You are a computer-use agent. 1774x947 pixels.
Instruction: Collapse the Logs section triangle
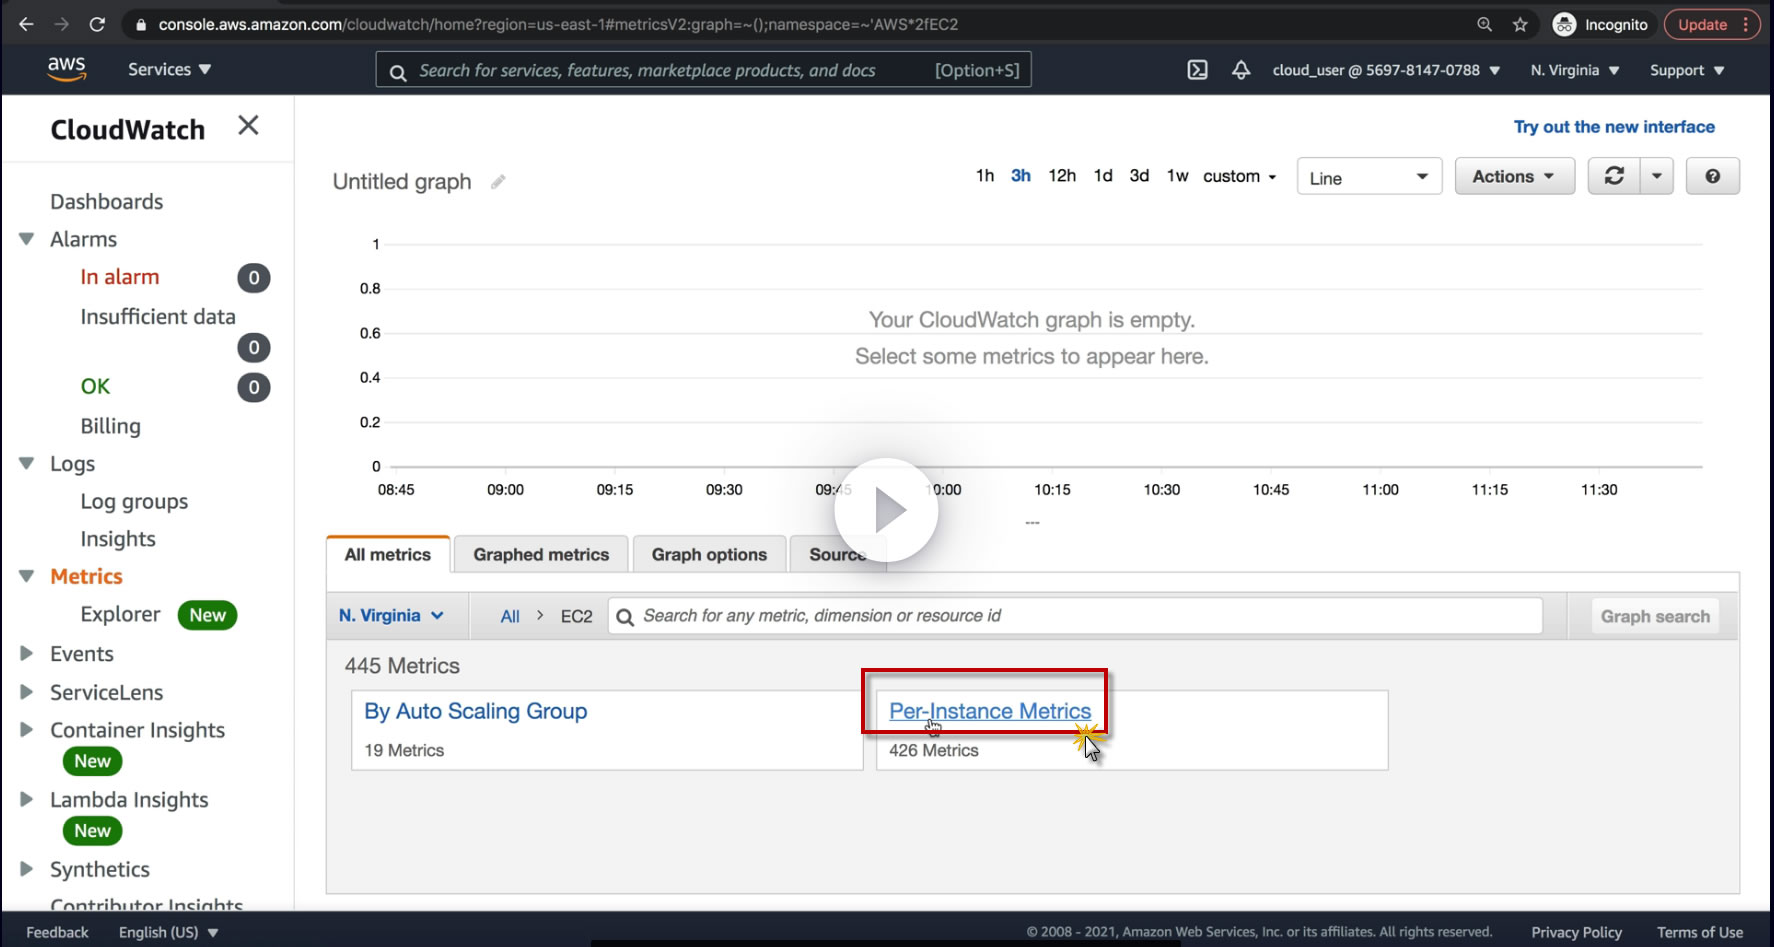(x=26, y=463)
